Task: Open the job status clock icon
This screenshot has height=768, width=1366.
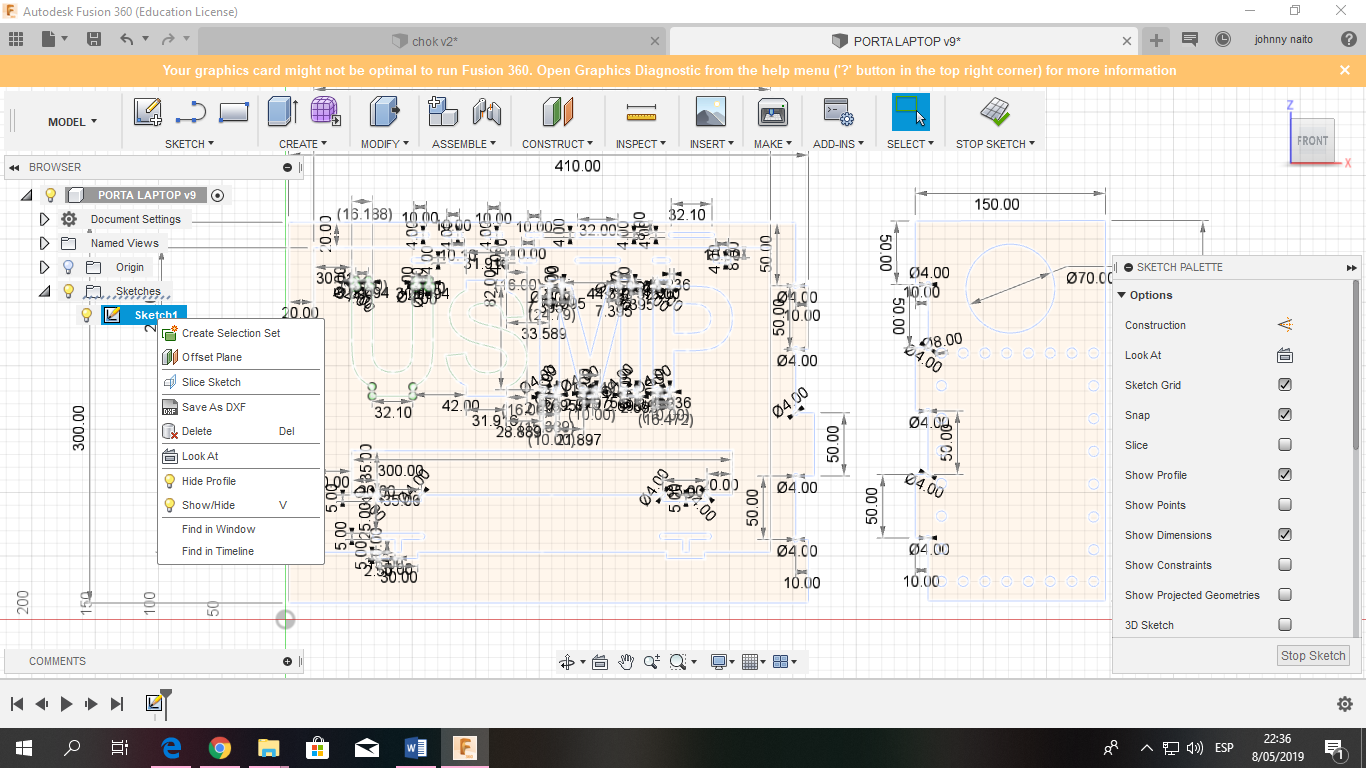Action: (1223, 39)
